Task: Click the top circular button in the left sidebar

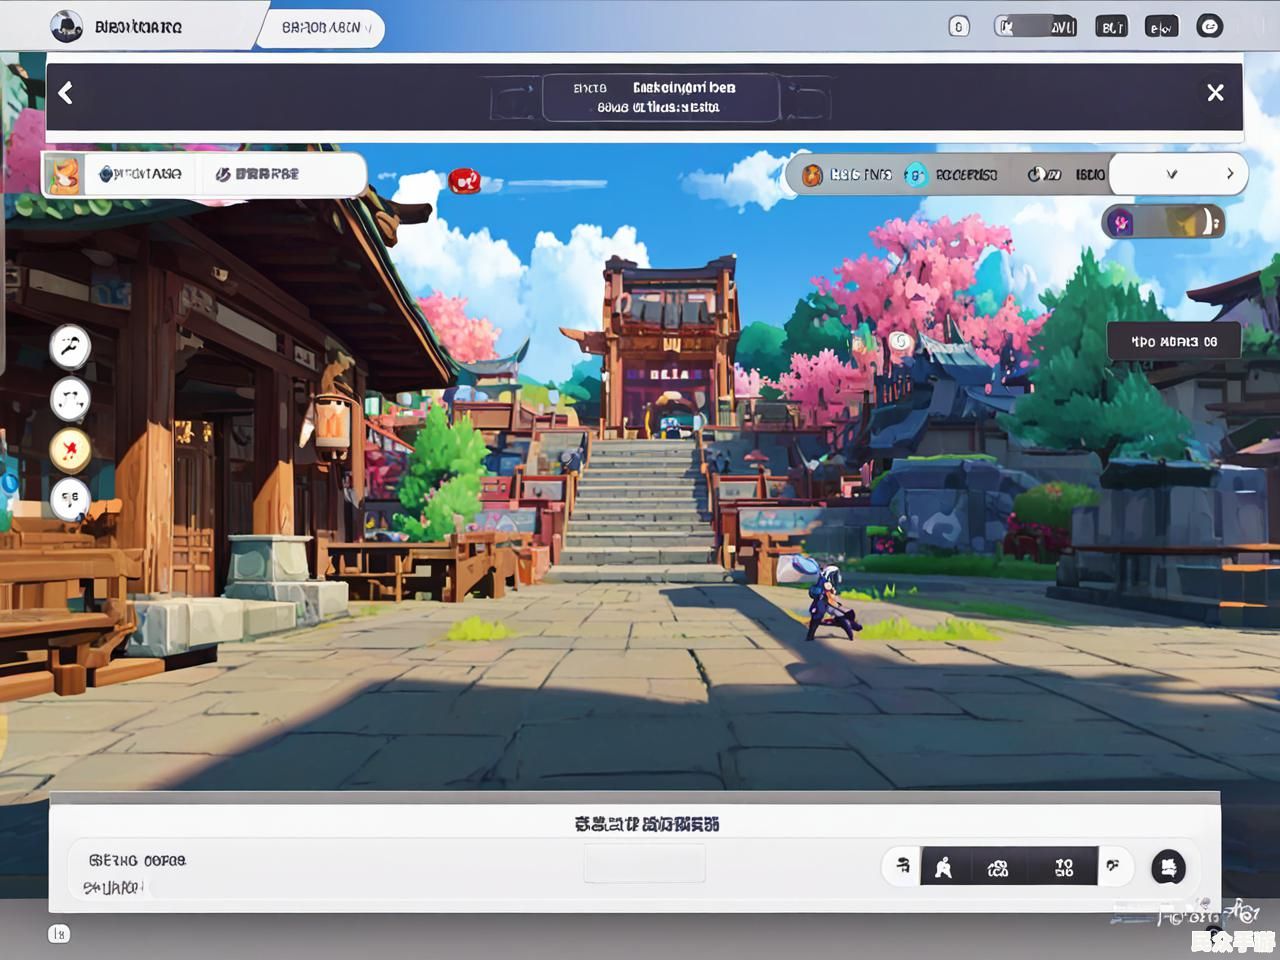Action: pyautogui.click(x=70, y=347)
